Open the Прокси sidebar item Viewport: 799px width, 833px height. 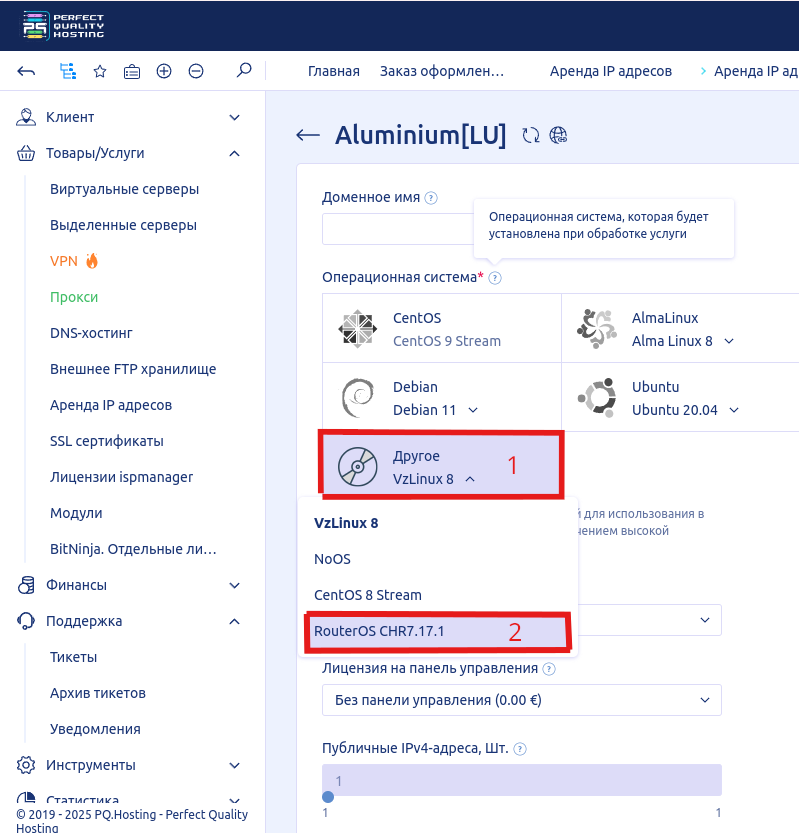(74, 298)
